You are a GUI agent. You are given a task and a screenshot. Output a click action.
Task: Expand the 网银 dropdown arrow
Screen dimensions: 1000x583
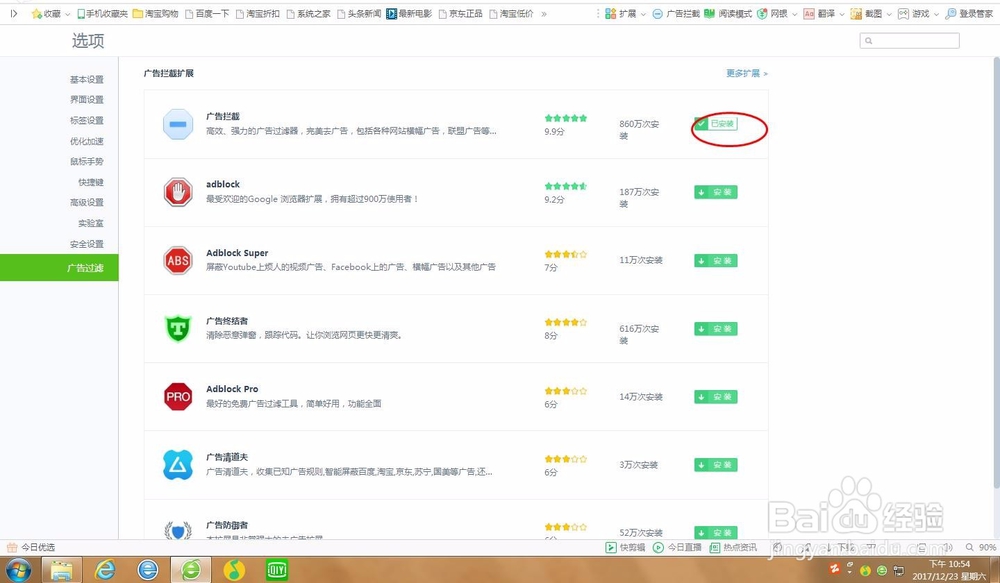795,14
